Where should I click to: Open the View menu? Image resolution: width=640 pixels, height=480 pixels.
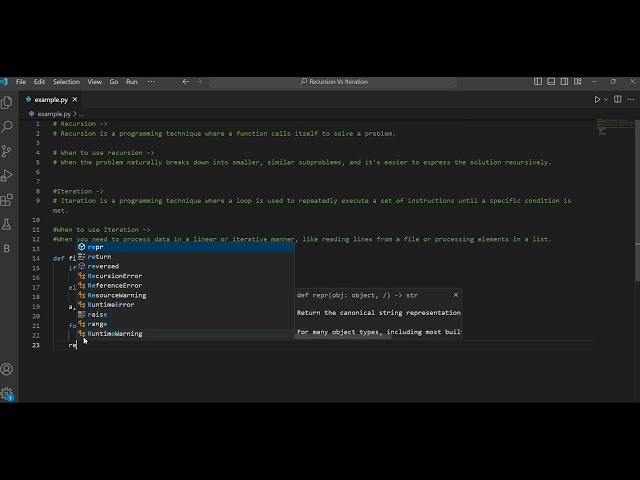pyautogui.click(x=95, y=82)
